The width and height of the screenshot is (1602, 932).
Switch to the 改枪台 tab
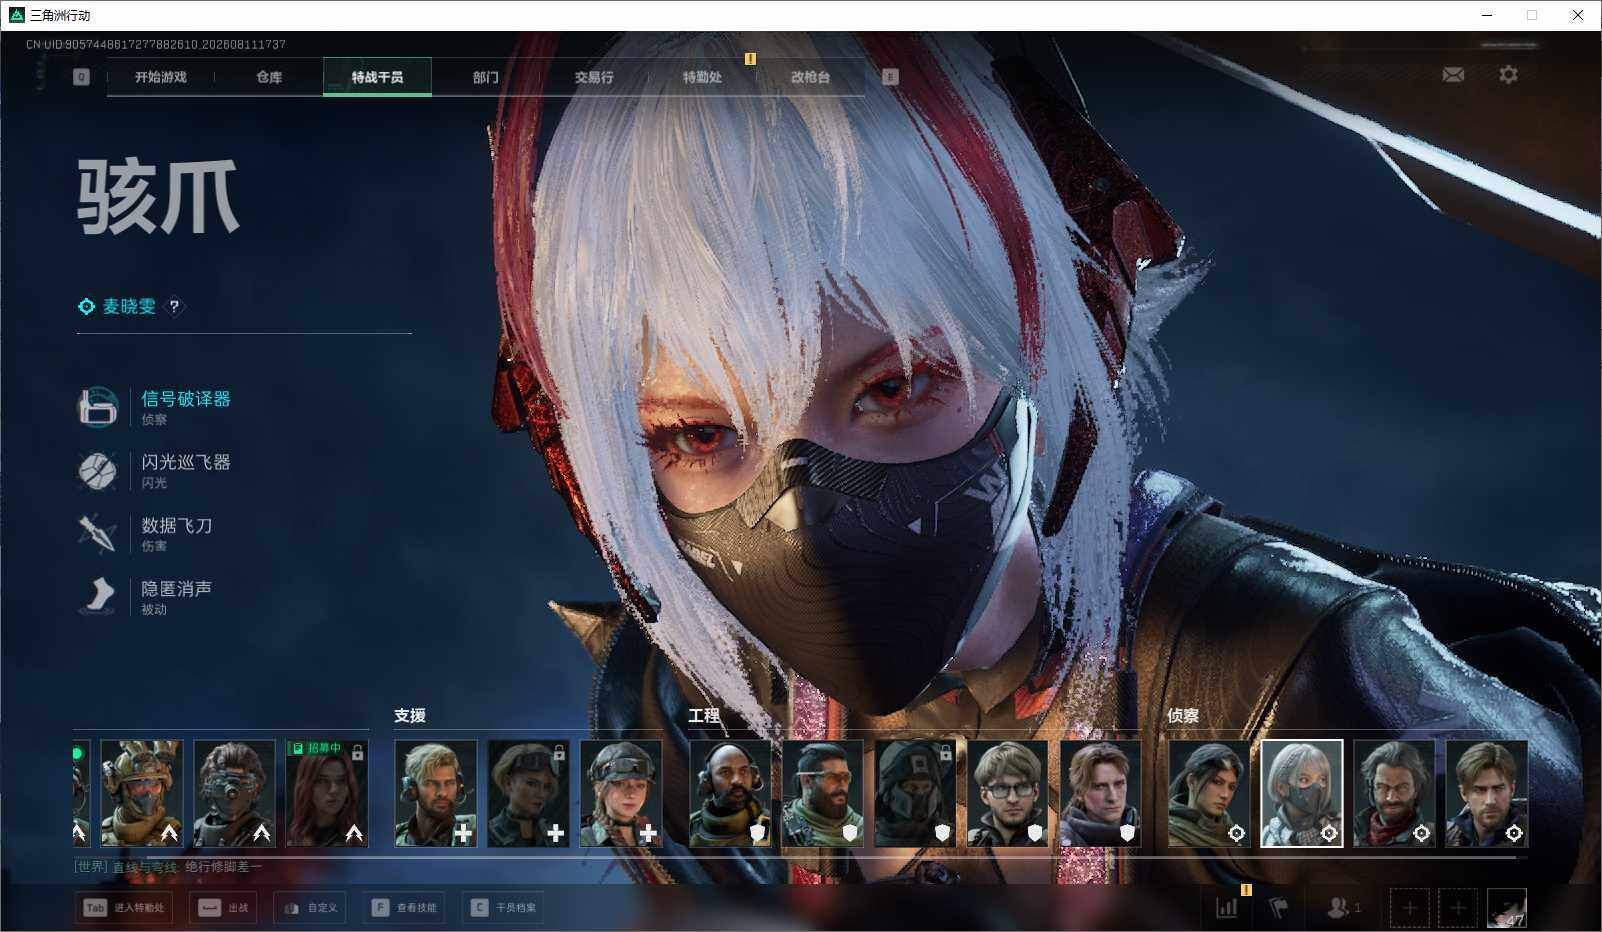810,77
